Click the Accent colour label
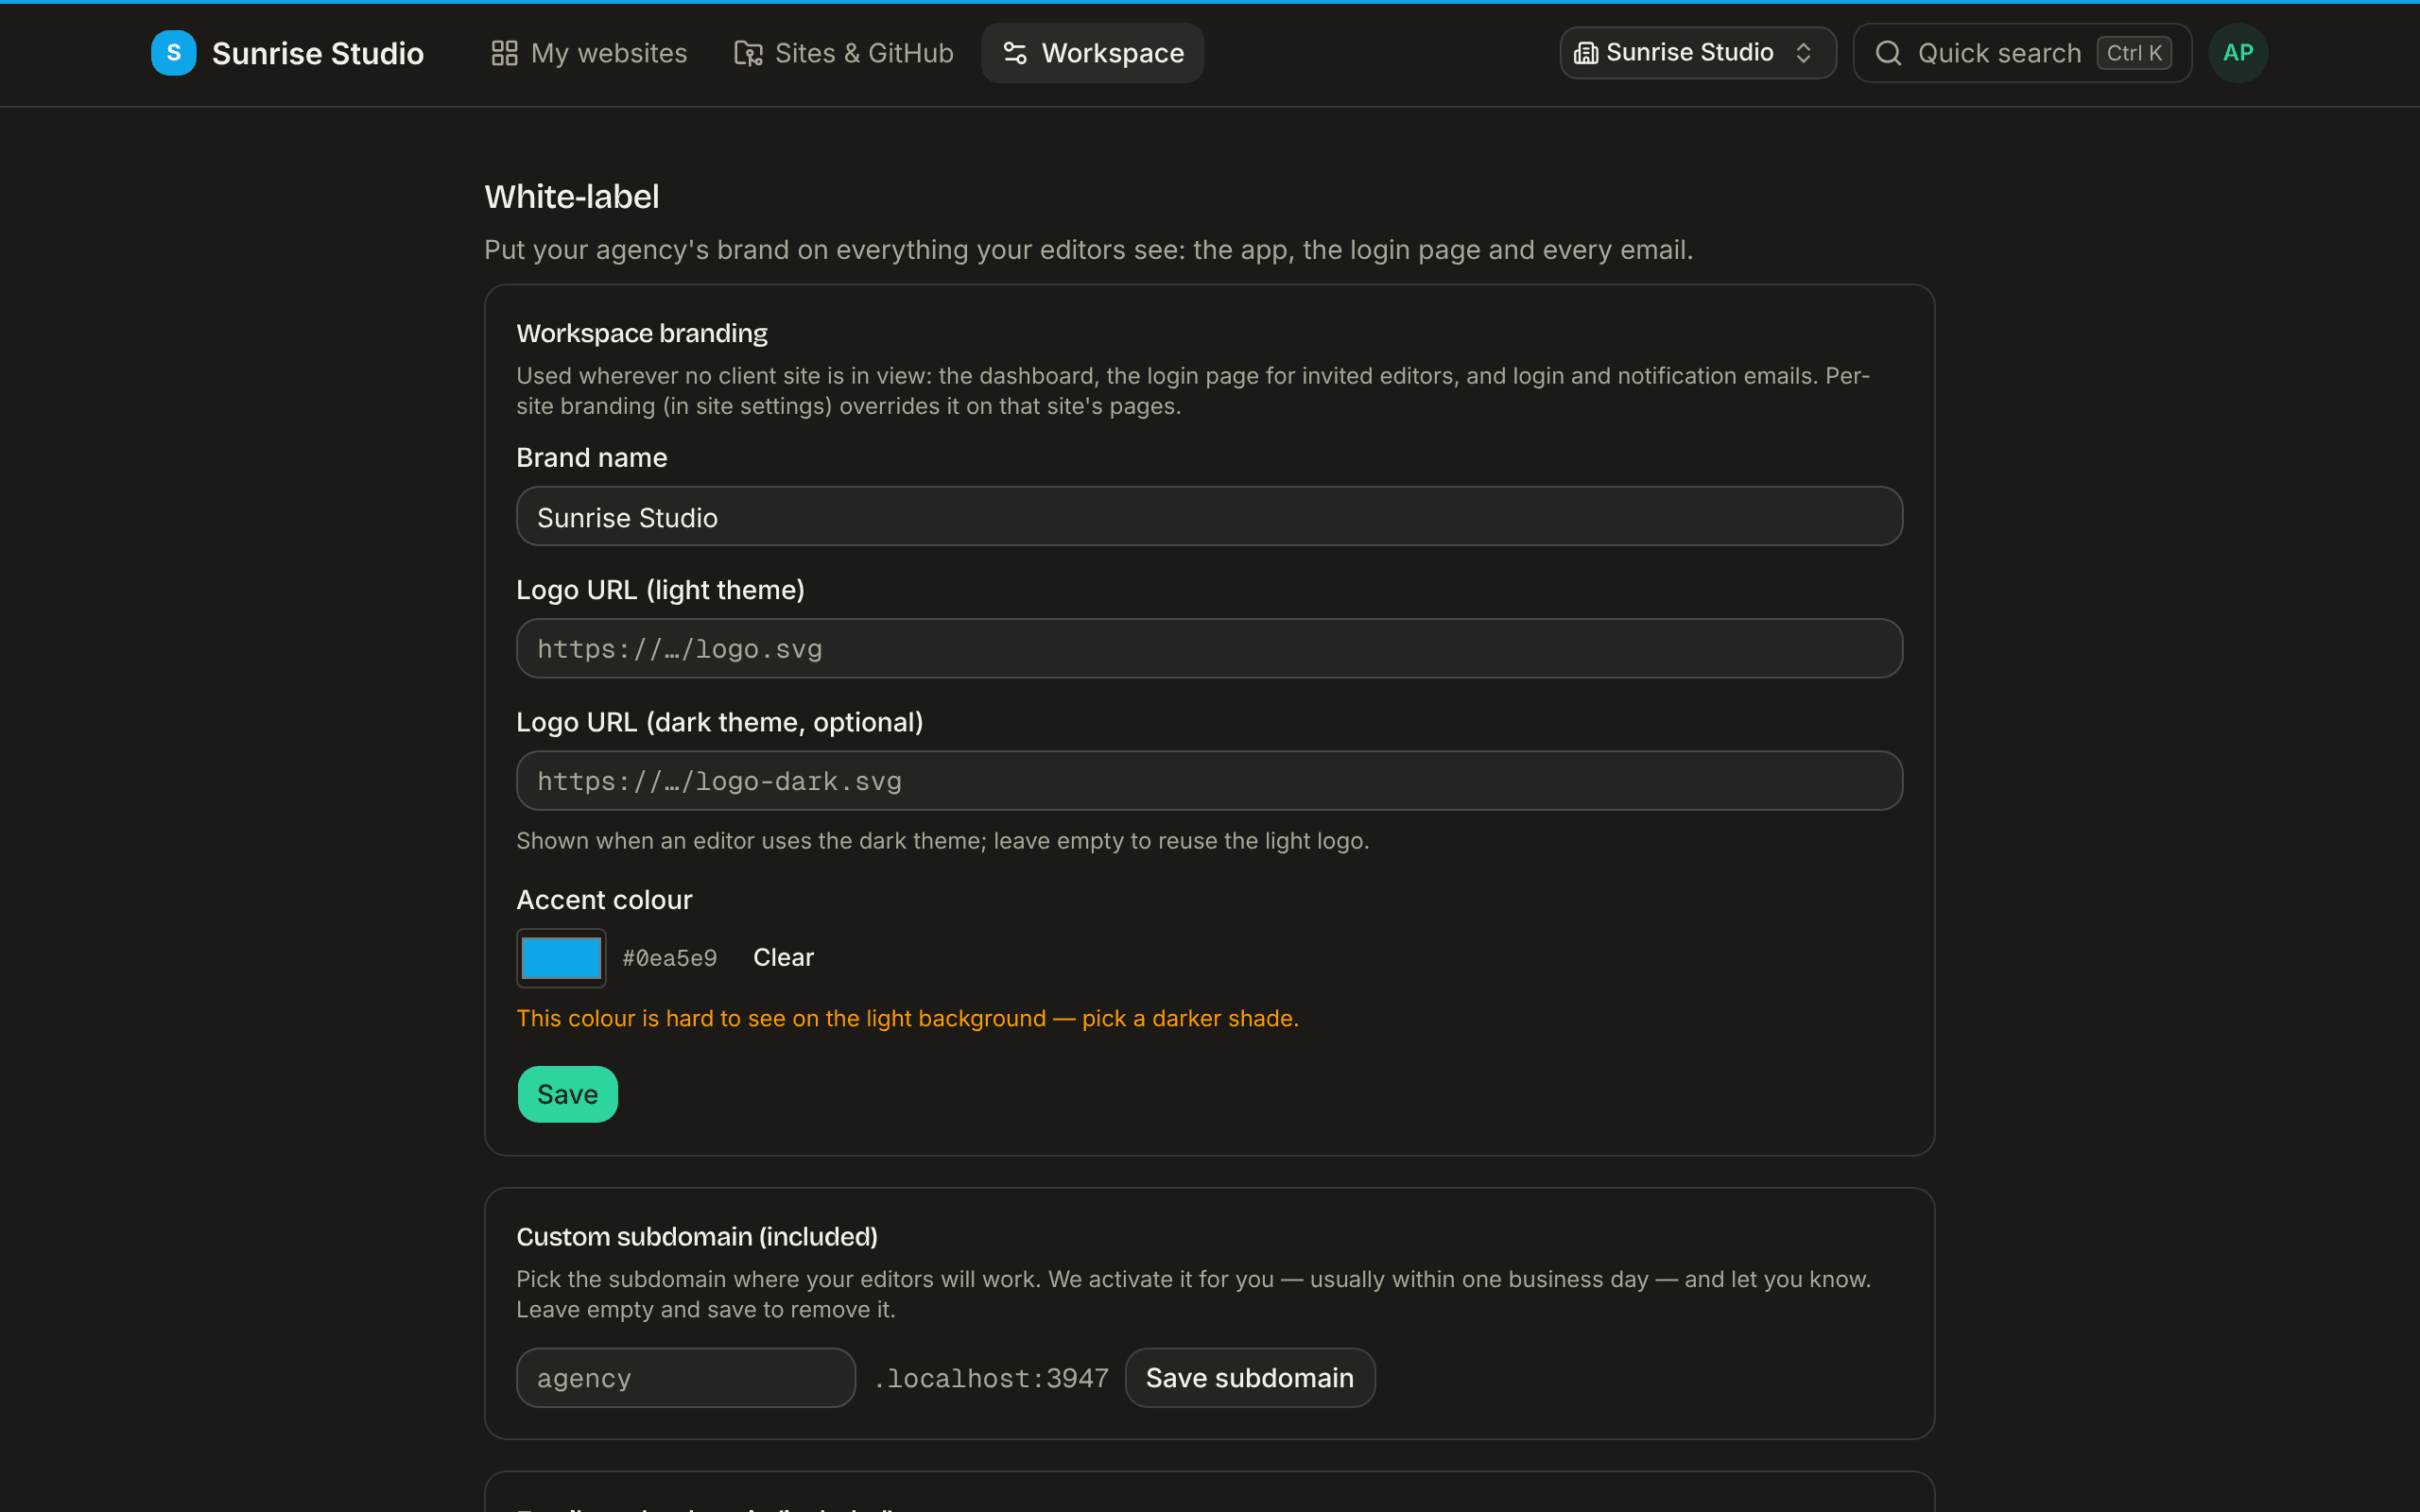The height and width of the screenshot is (1512, 2420). (x=604, y=900)
